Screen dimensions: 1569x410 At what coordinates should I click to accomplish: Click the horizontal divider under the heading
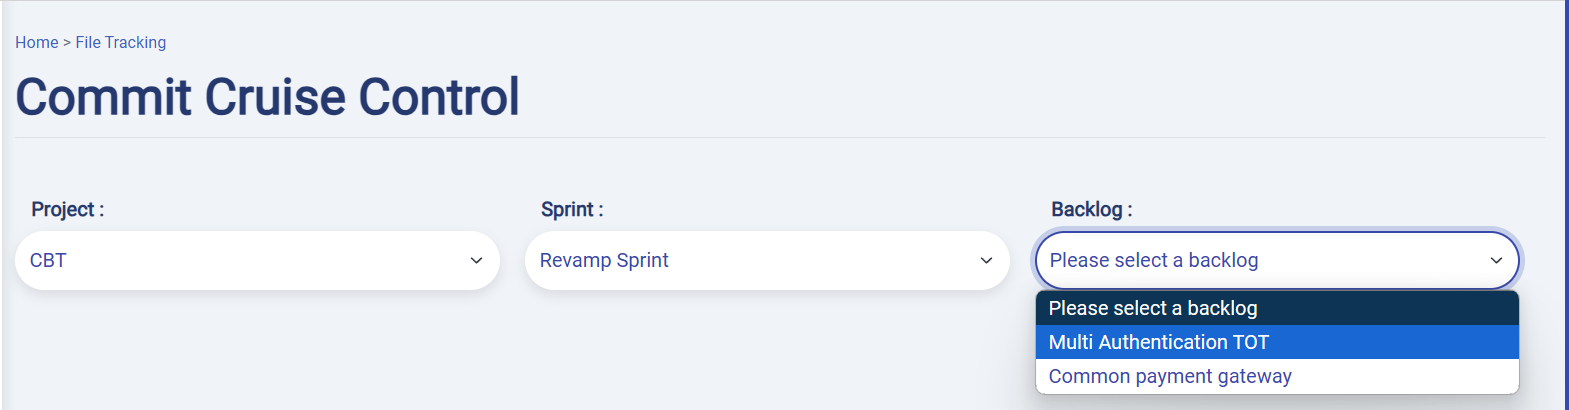pos(780,138)
